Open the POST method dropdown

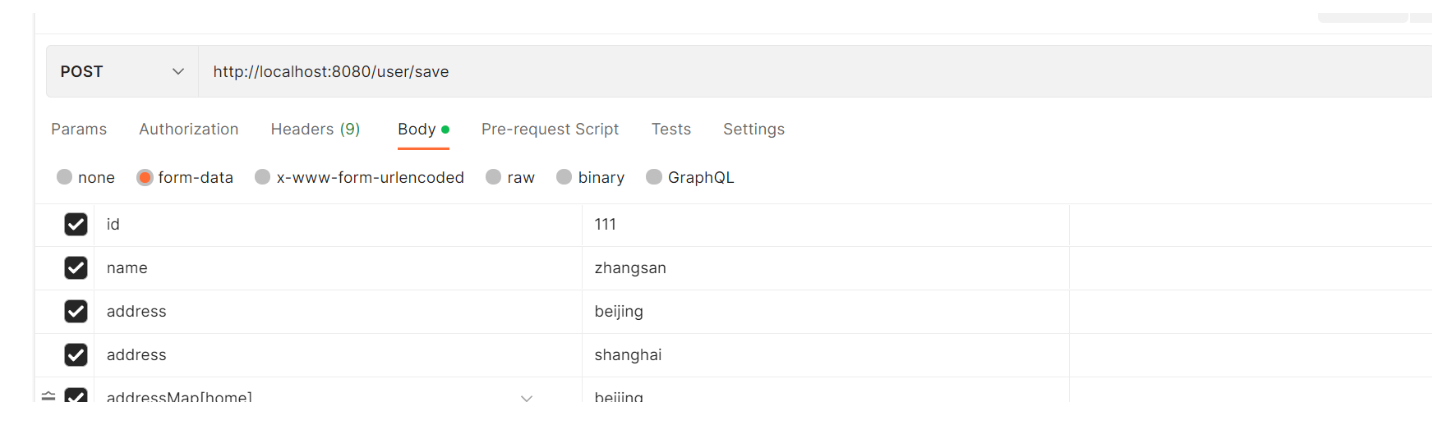[x=122, y=72]
